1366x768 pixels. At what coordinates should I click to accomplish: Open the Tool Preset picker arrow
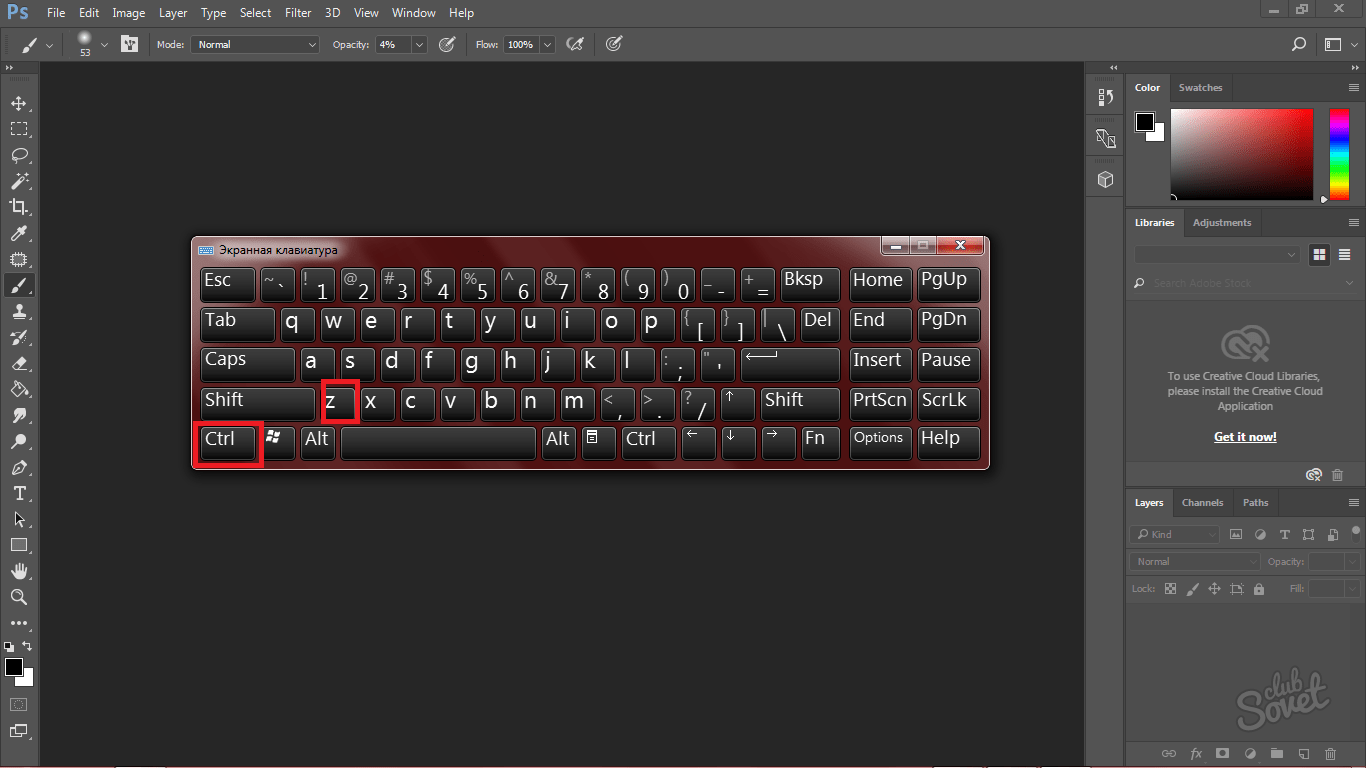click(50, 44)
